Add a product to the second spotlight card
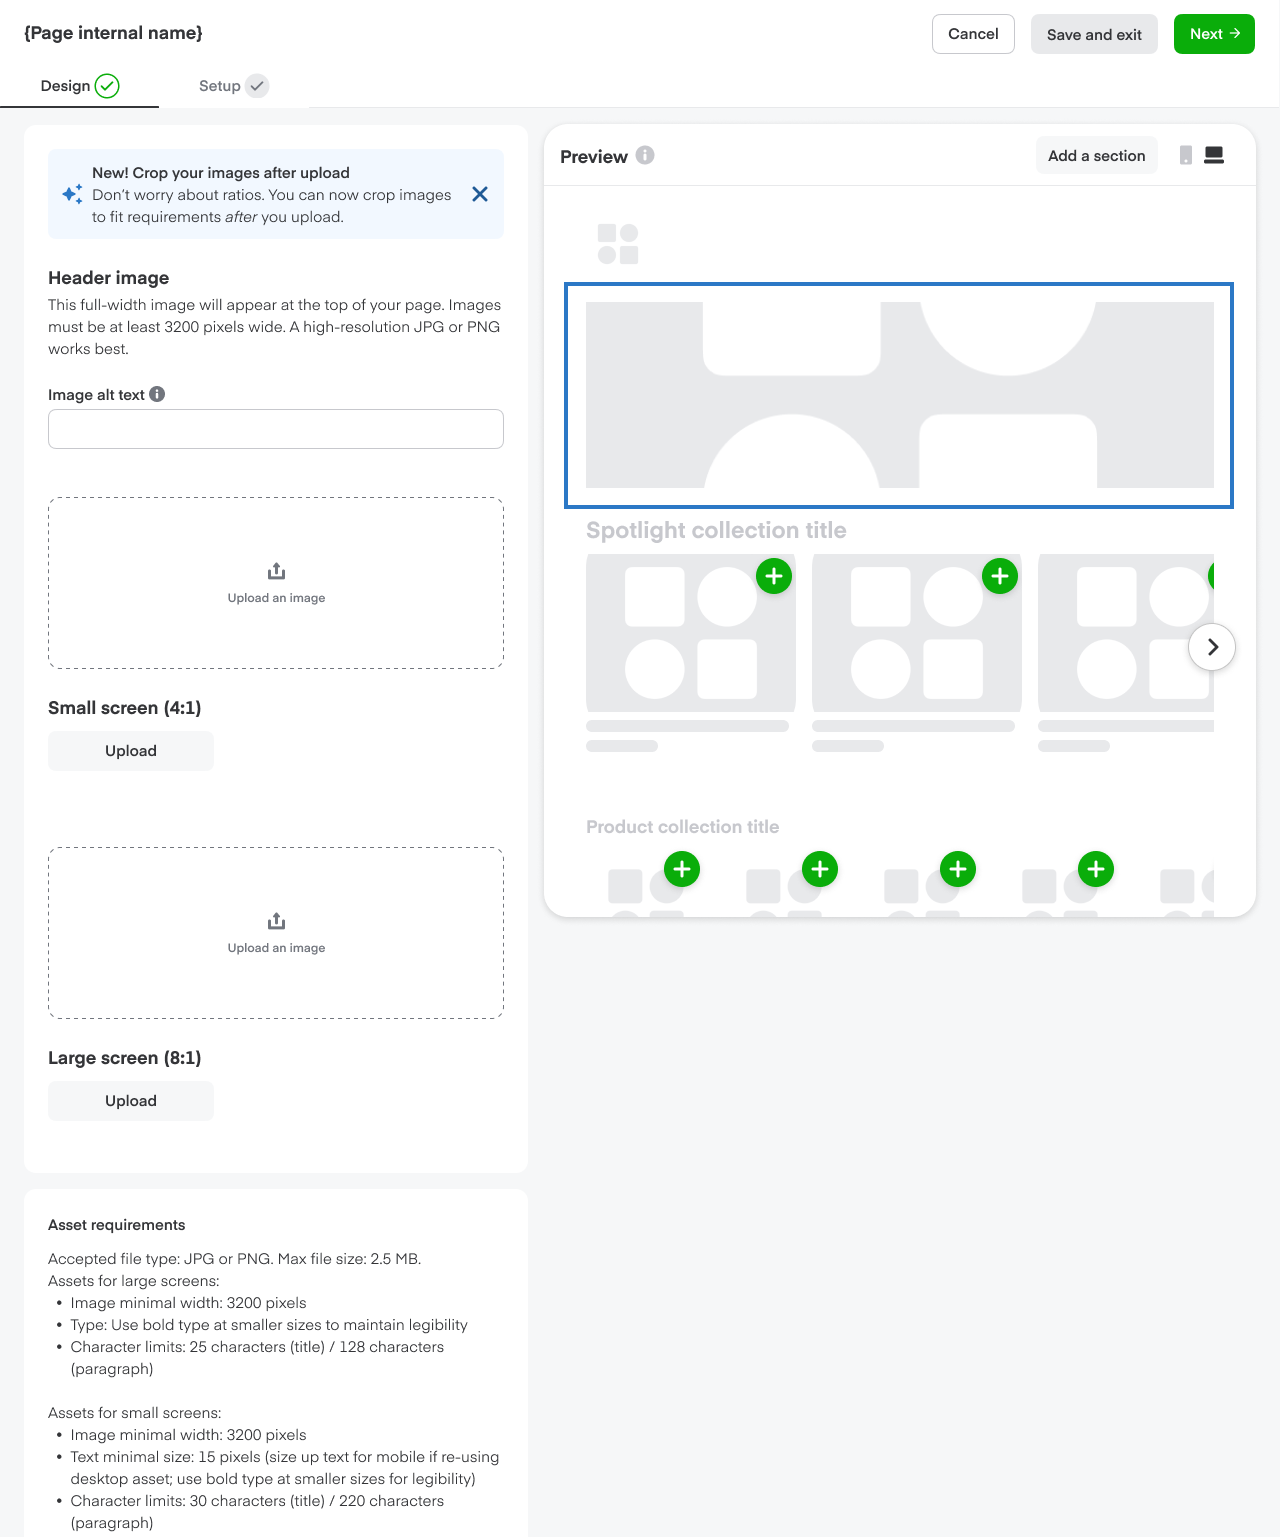 (999, 576)
